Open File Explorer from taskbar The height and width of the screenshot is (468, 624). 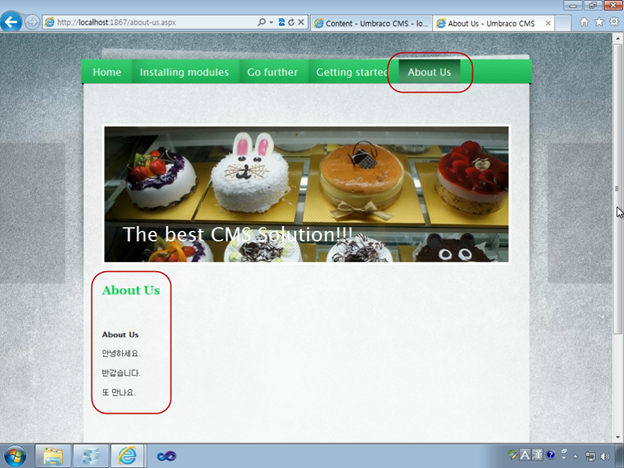53,456
